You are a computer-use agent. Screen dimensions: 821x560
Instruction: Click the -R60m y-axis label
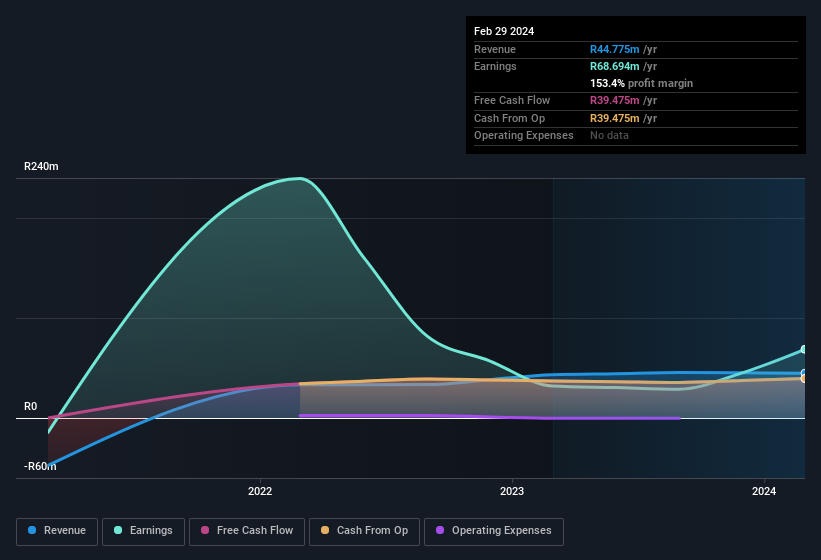pos(40,466)
